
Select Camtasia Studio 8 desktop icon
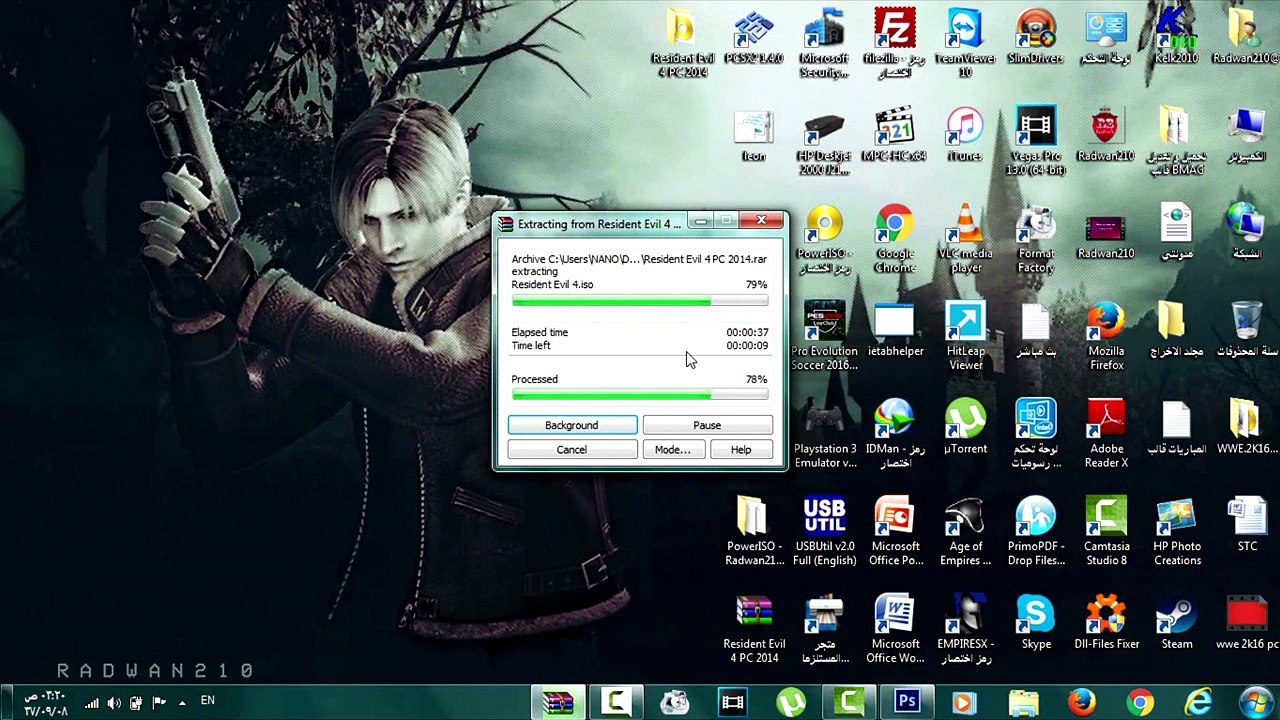click(1106, 532)
